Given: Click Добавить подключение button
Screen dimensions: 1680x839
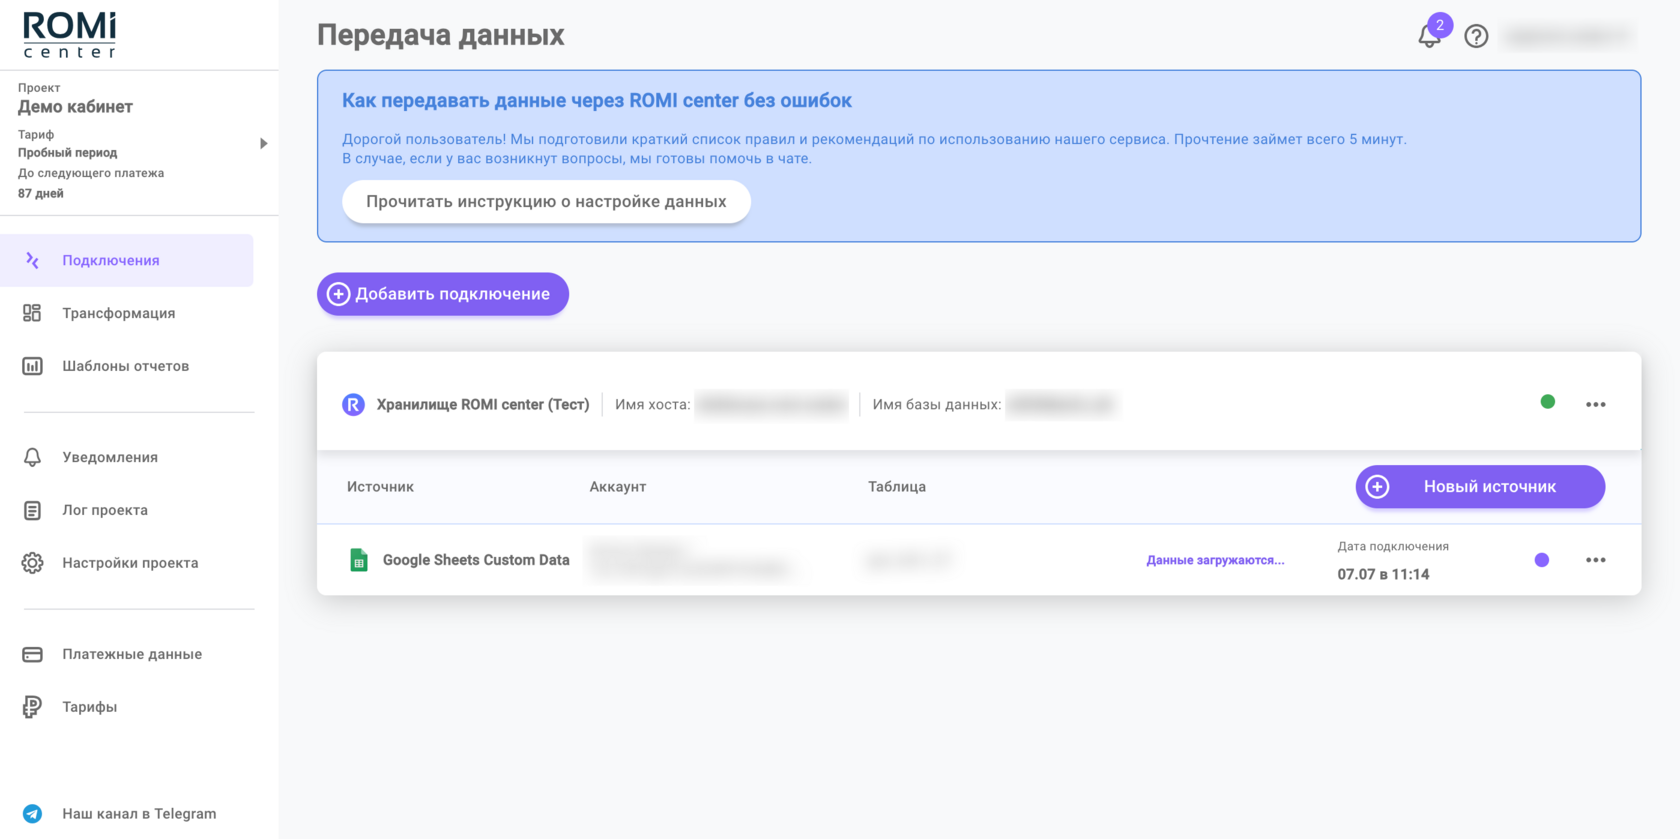Looking at the screenshot, I should (443, 294).
